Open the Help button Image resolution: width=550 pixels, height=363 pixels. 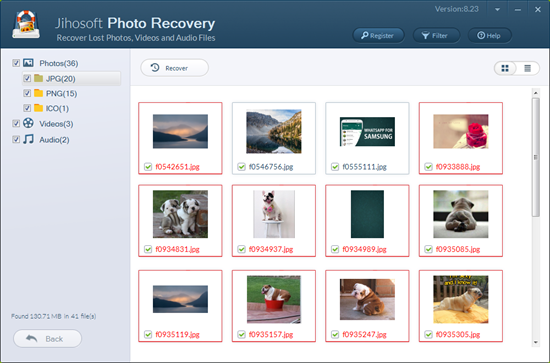click(489, 35)
